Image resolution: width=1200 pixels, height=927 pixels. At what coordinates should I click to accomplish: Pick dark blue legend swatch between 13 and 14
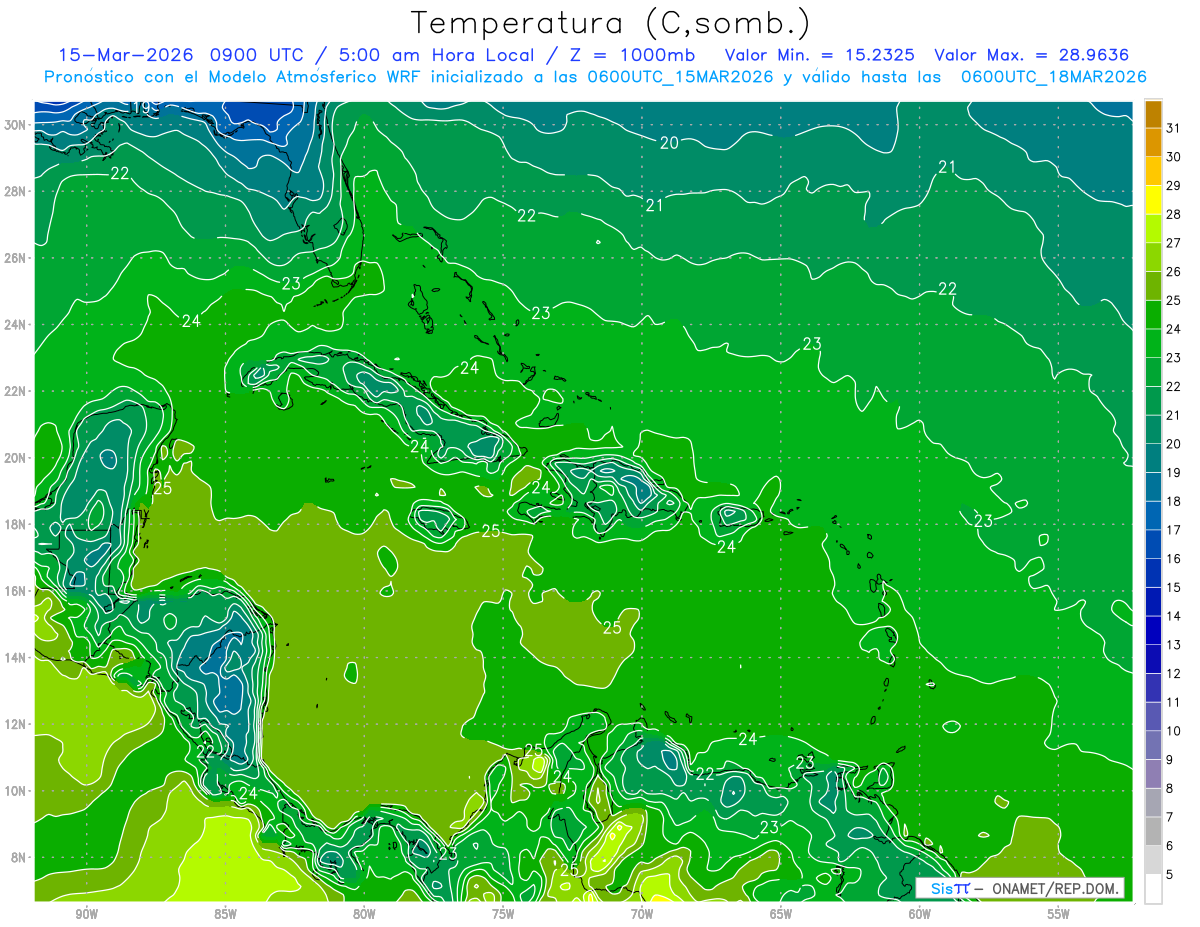click(1153, 631)
